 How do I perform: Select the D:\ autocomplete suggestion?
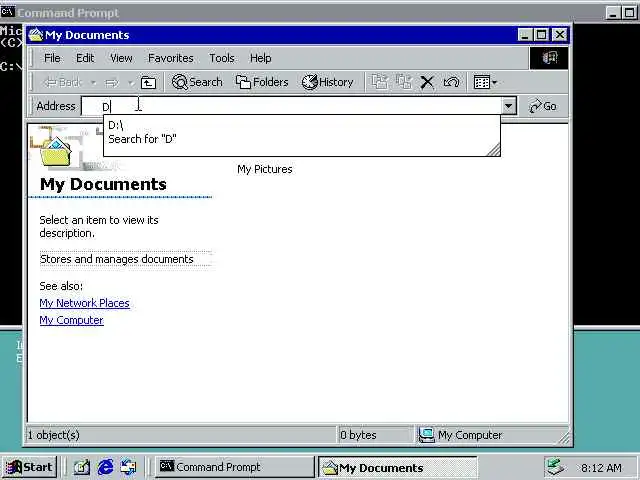[x=301, y=125]
